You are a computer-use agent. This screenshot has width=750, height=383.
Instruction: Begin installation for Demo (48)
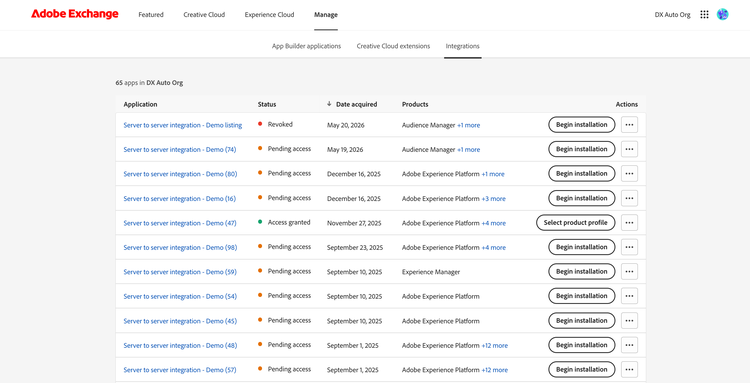[x=582, y=345]
